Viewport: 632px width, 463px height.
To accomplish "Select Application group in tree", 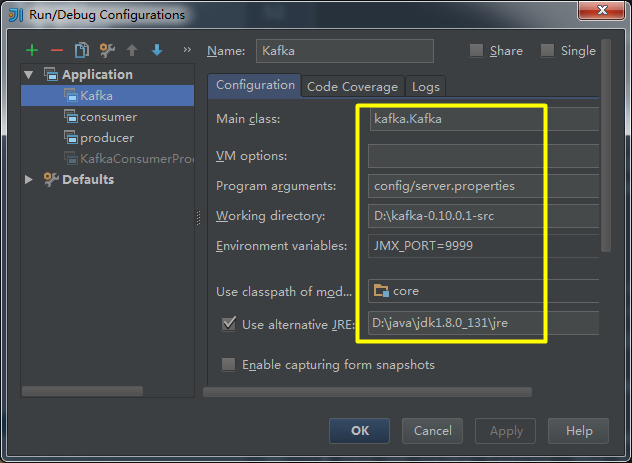I will pos(97,75).
